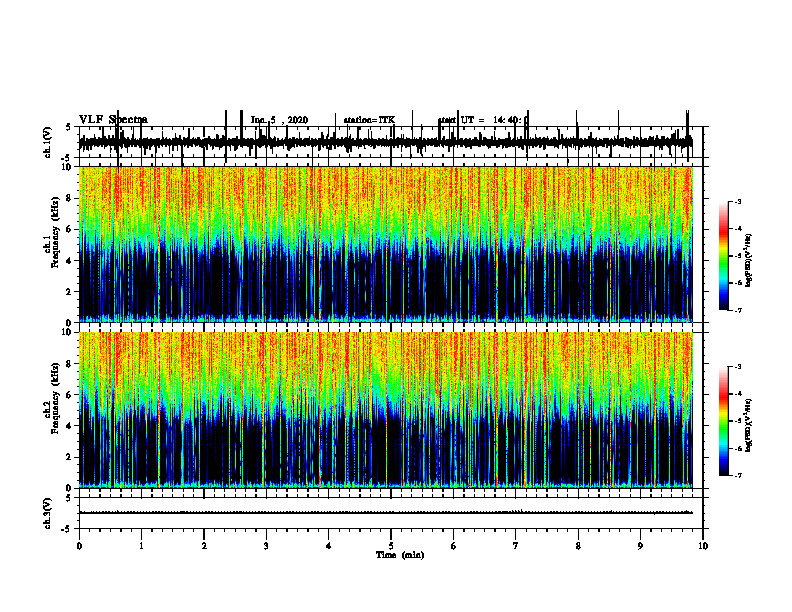Click the date label "Jan. 5, 2020"
This screenshot has width=792, height=612.
tap(279, 120)
